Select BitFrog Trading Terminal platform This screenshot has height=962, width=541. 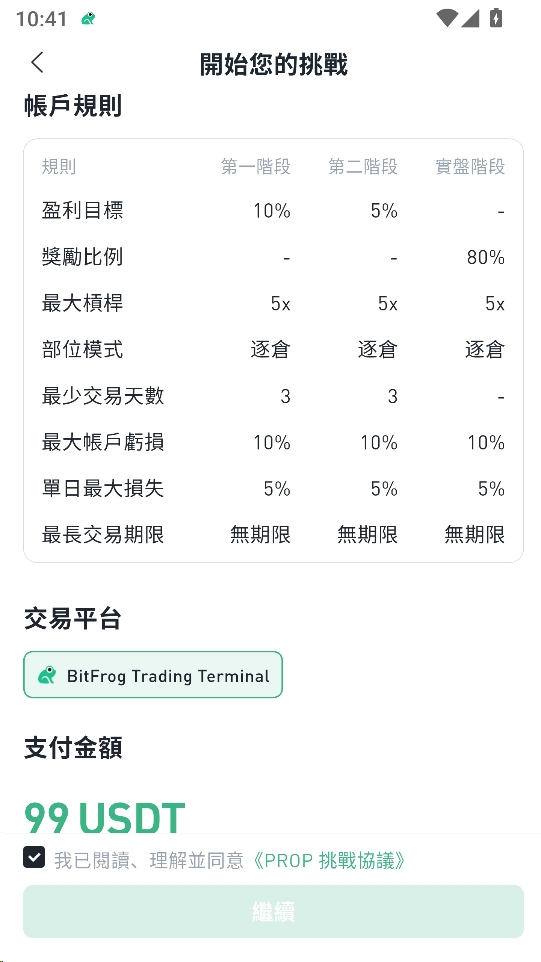tap(153, 675)
